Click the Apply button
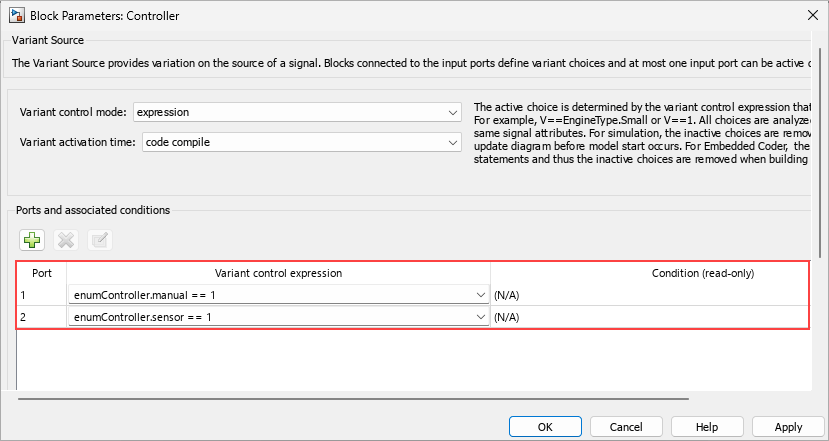The width and height of the screenshot is (829, 441). point(788,427)
